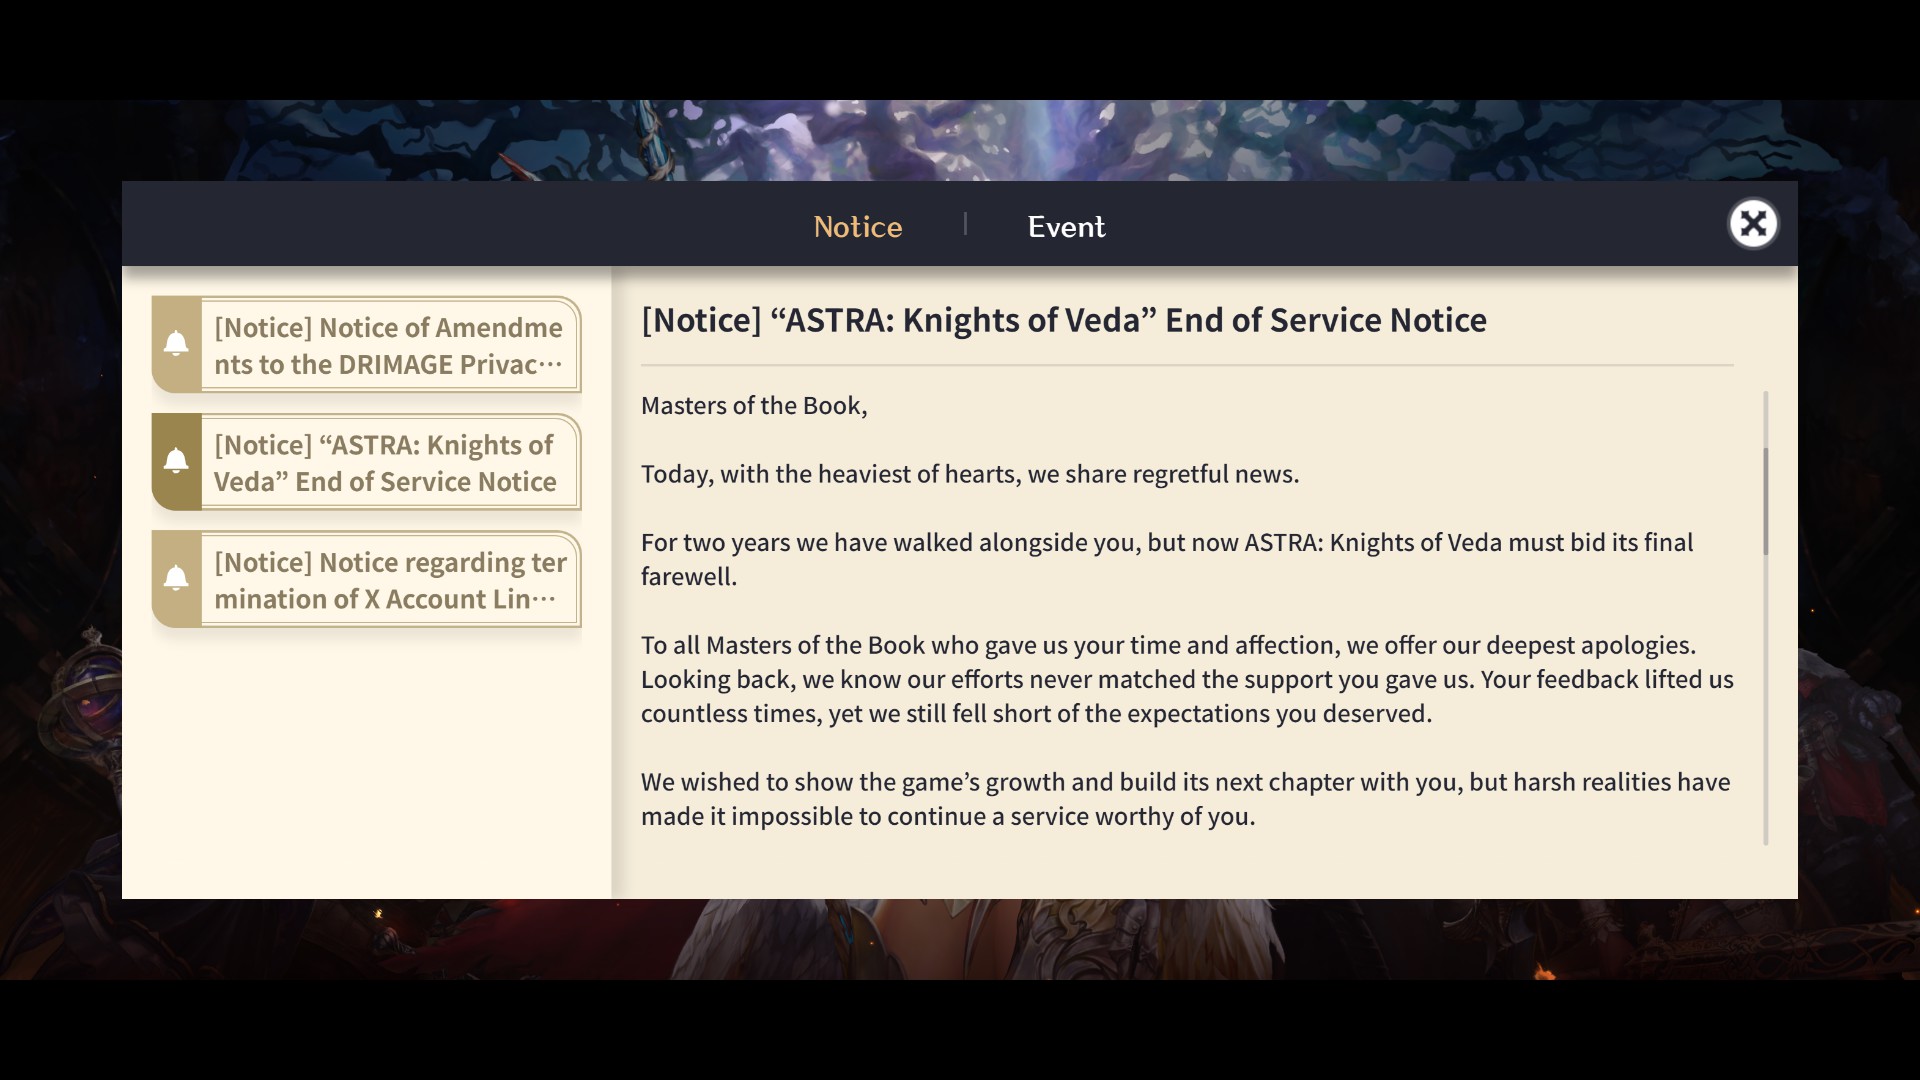Click the bell icon on the End of Service notice
This screenshot has height=1080, width=1920.
pyautogui.click(x=176, y=461)
